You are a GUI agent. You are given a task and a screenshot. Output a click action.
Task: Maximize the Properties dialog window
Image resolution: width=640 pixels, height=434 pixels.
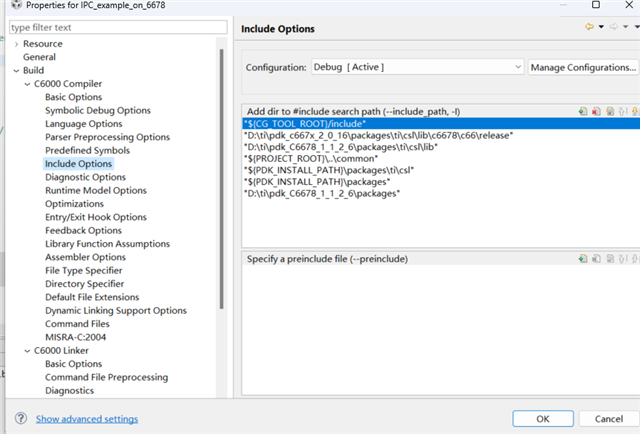pyautogui.click(x=596, y=5)
